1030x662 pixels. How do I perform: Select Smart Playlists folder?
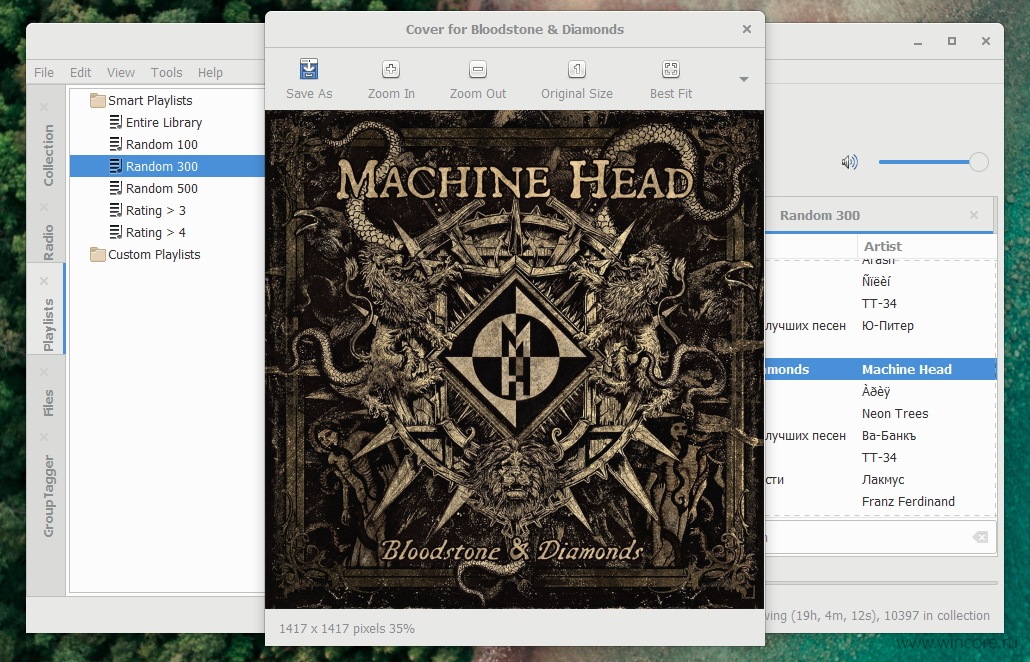[x=150, y=100]
